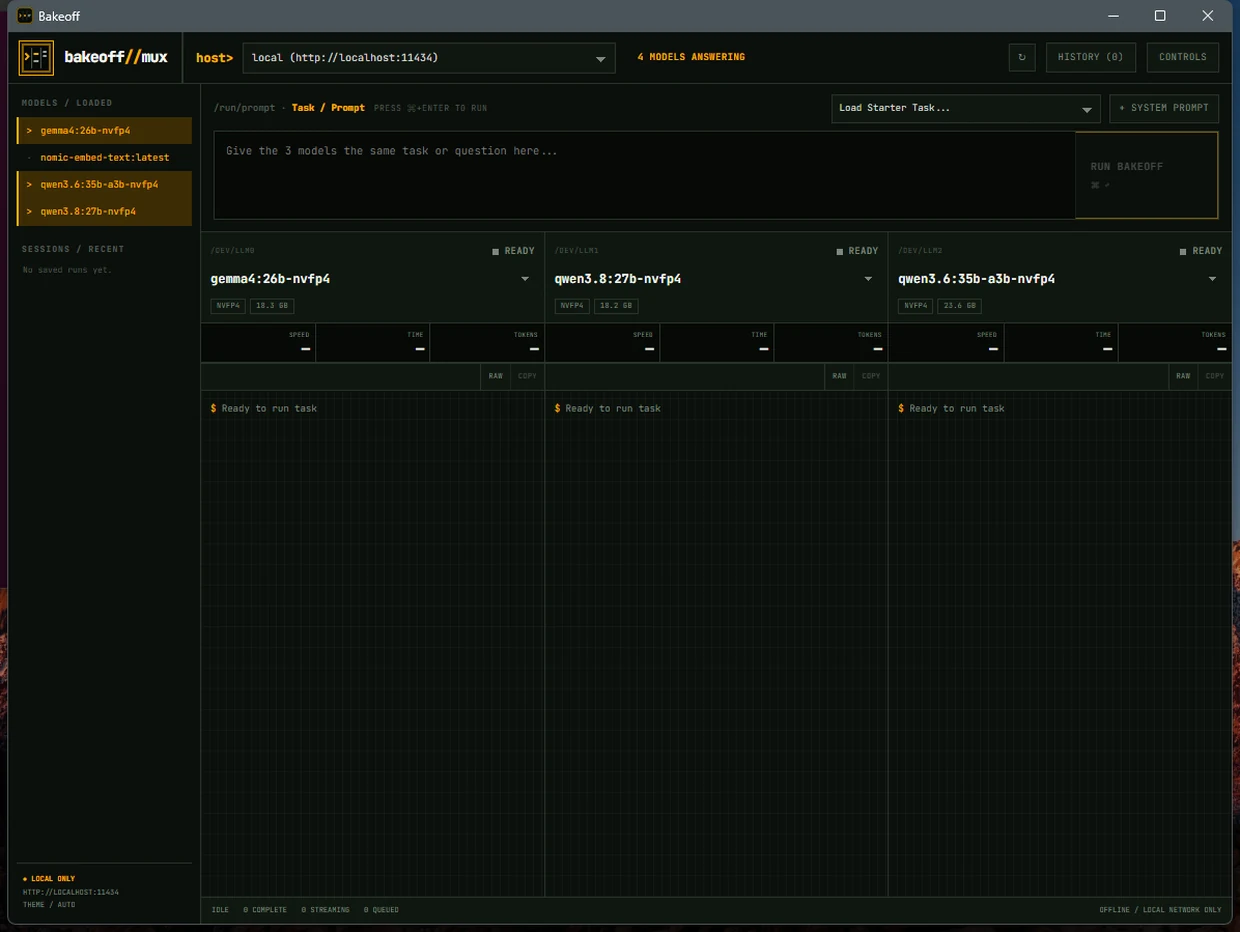
Task: Toggle RAW view in the qwen3.6:35b column
Action: pos(1183,376)
